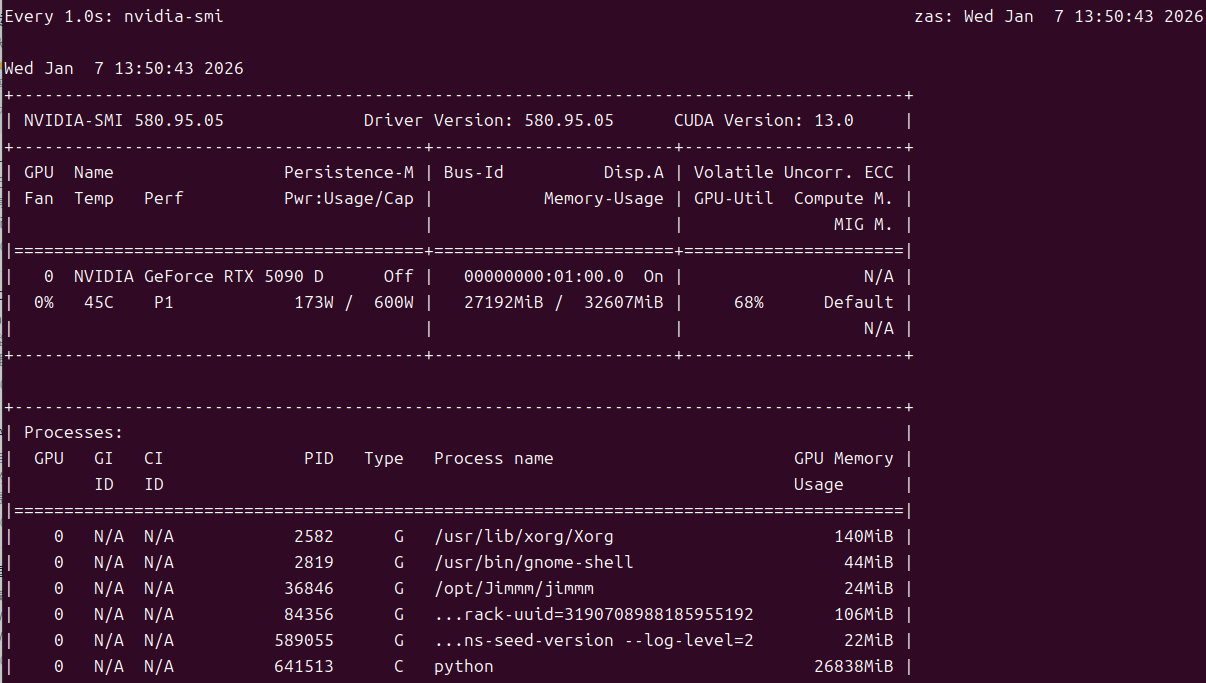Select the 27192MiB memory usage value
This screenshot has height=683, width=1206.
(x=504, y=302)
